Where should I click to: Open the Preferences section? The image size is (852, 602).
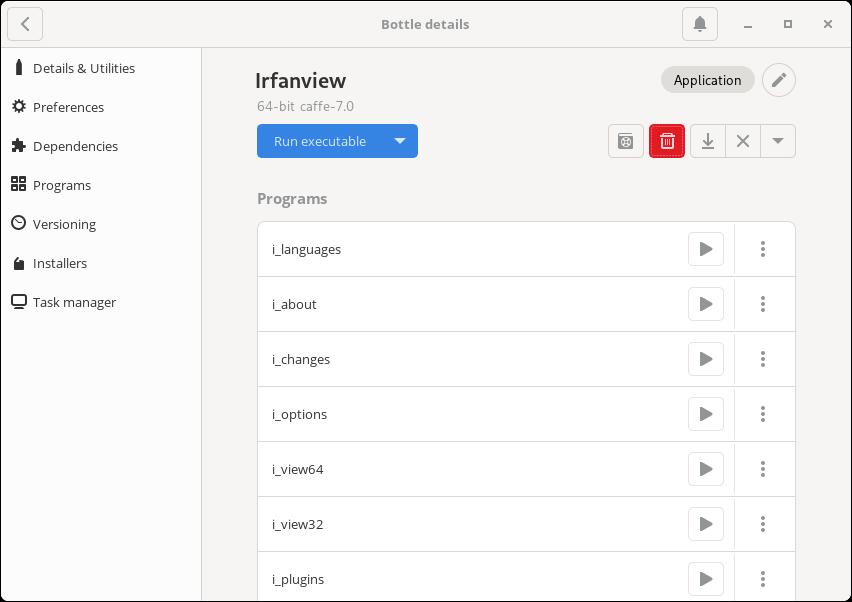101,107
